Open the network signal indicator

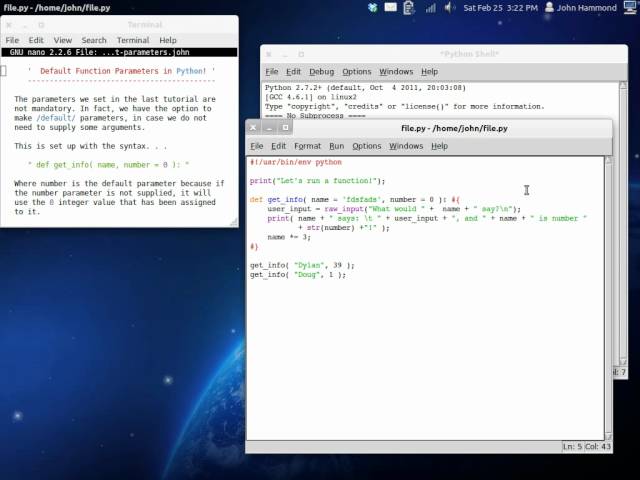click(430, 8)
